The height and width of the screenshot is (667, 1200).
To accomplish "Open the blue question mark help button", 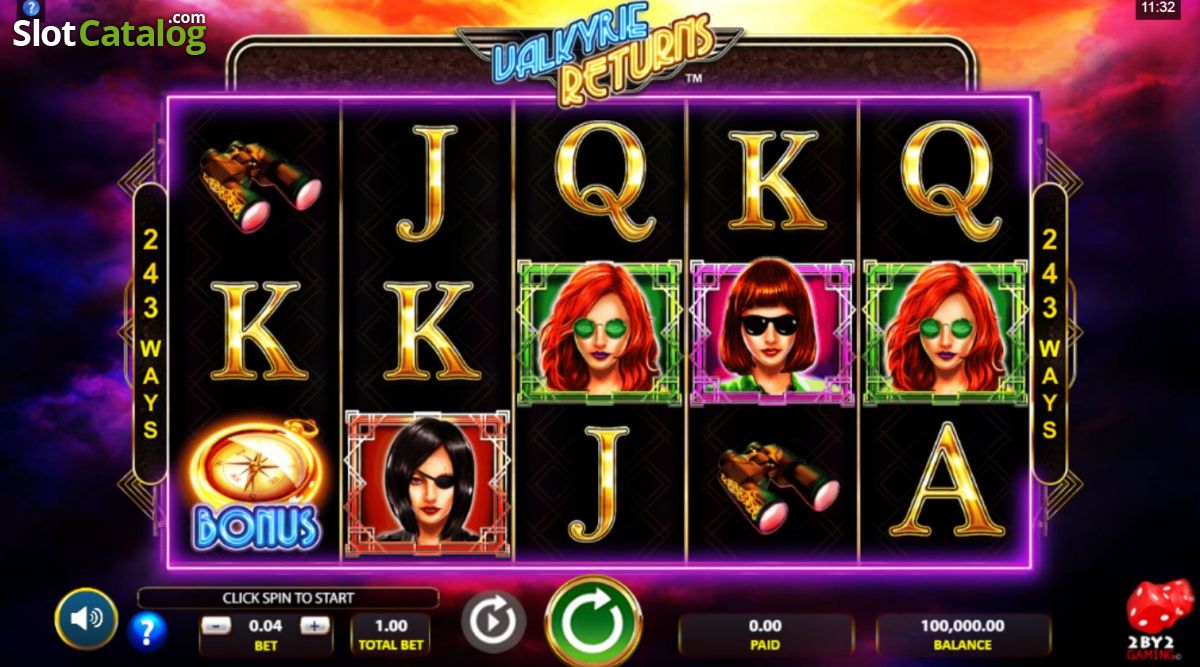I will click(148, 630).
